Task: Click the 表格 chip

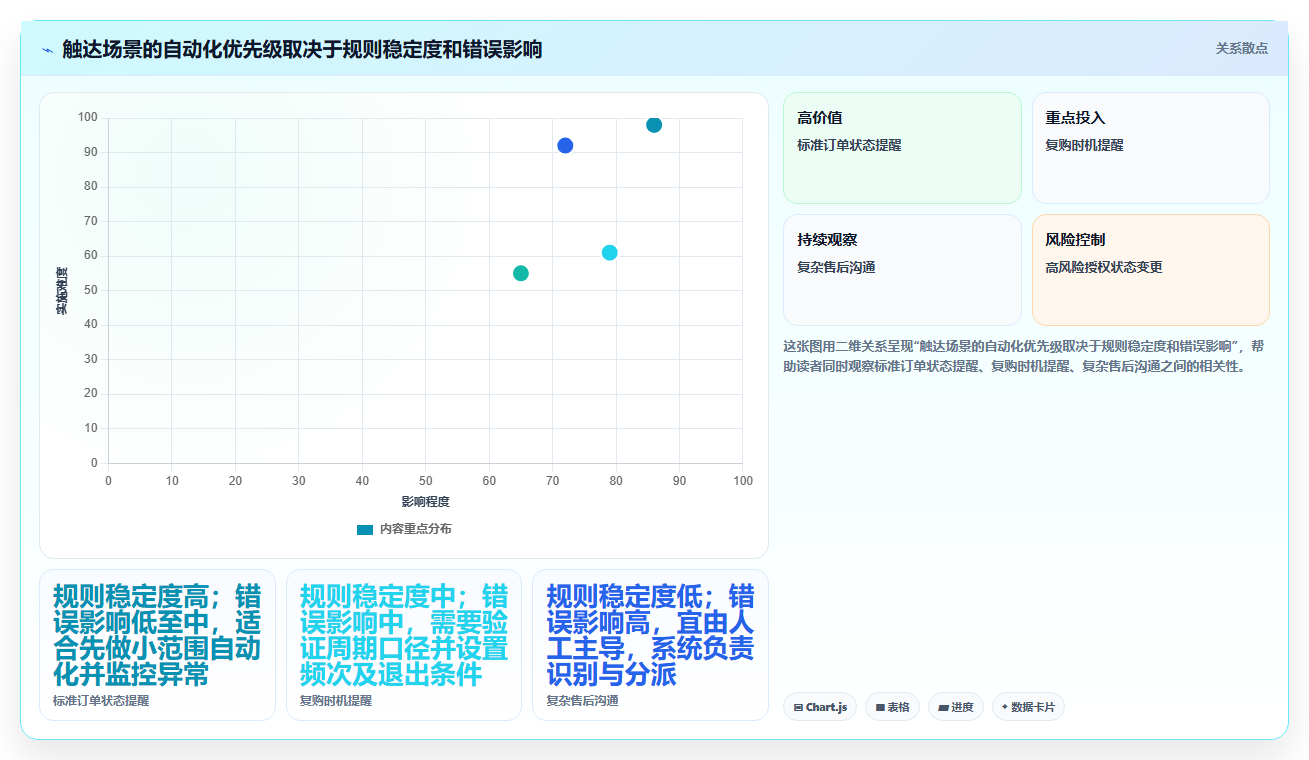Action: (892, 707)
